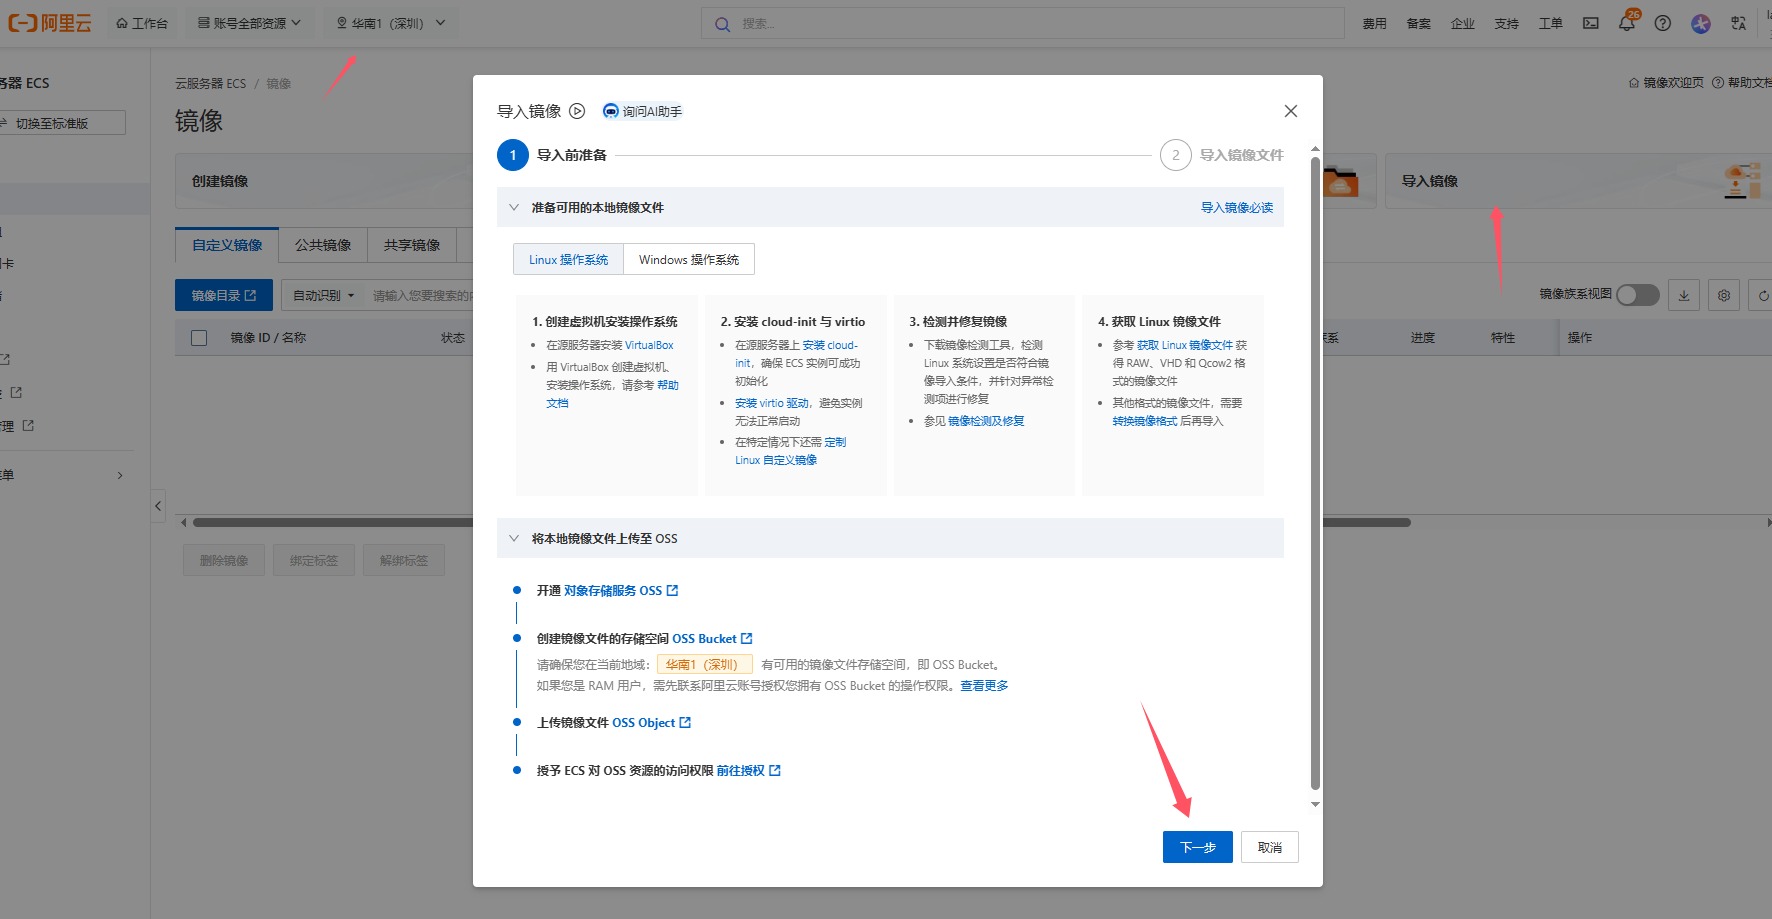The image size is (1772, 919).
Task: Open the Cloud Shell terminal icon
Action: point(1590,23)
